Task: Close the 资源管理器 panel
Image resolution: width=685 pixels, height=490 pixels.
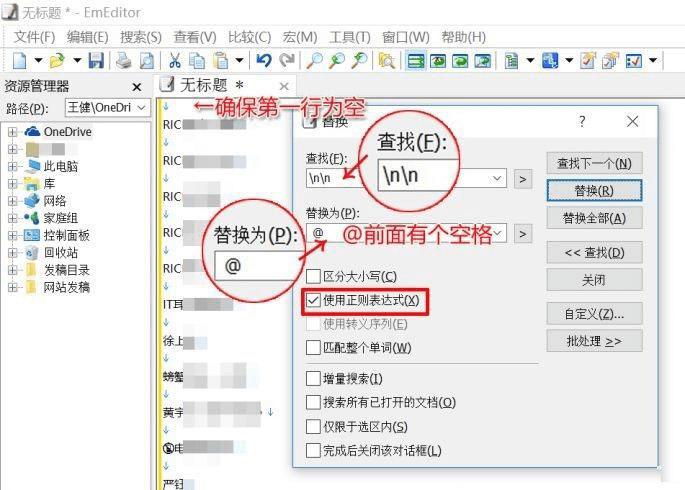Action: coord(137,87)
